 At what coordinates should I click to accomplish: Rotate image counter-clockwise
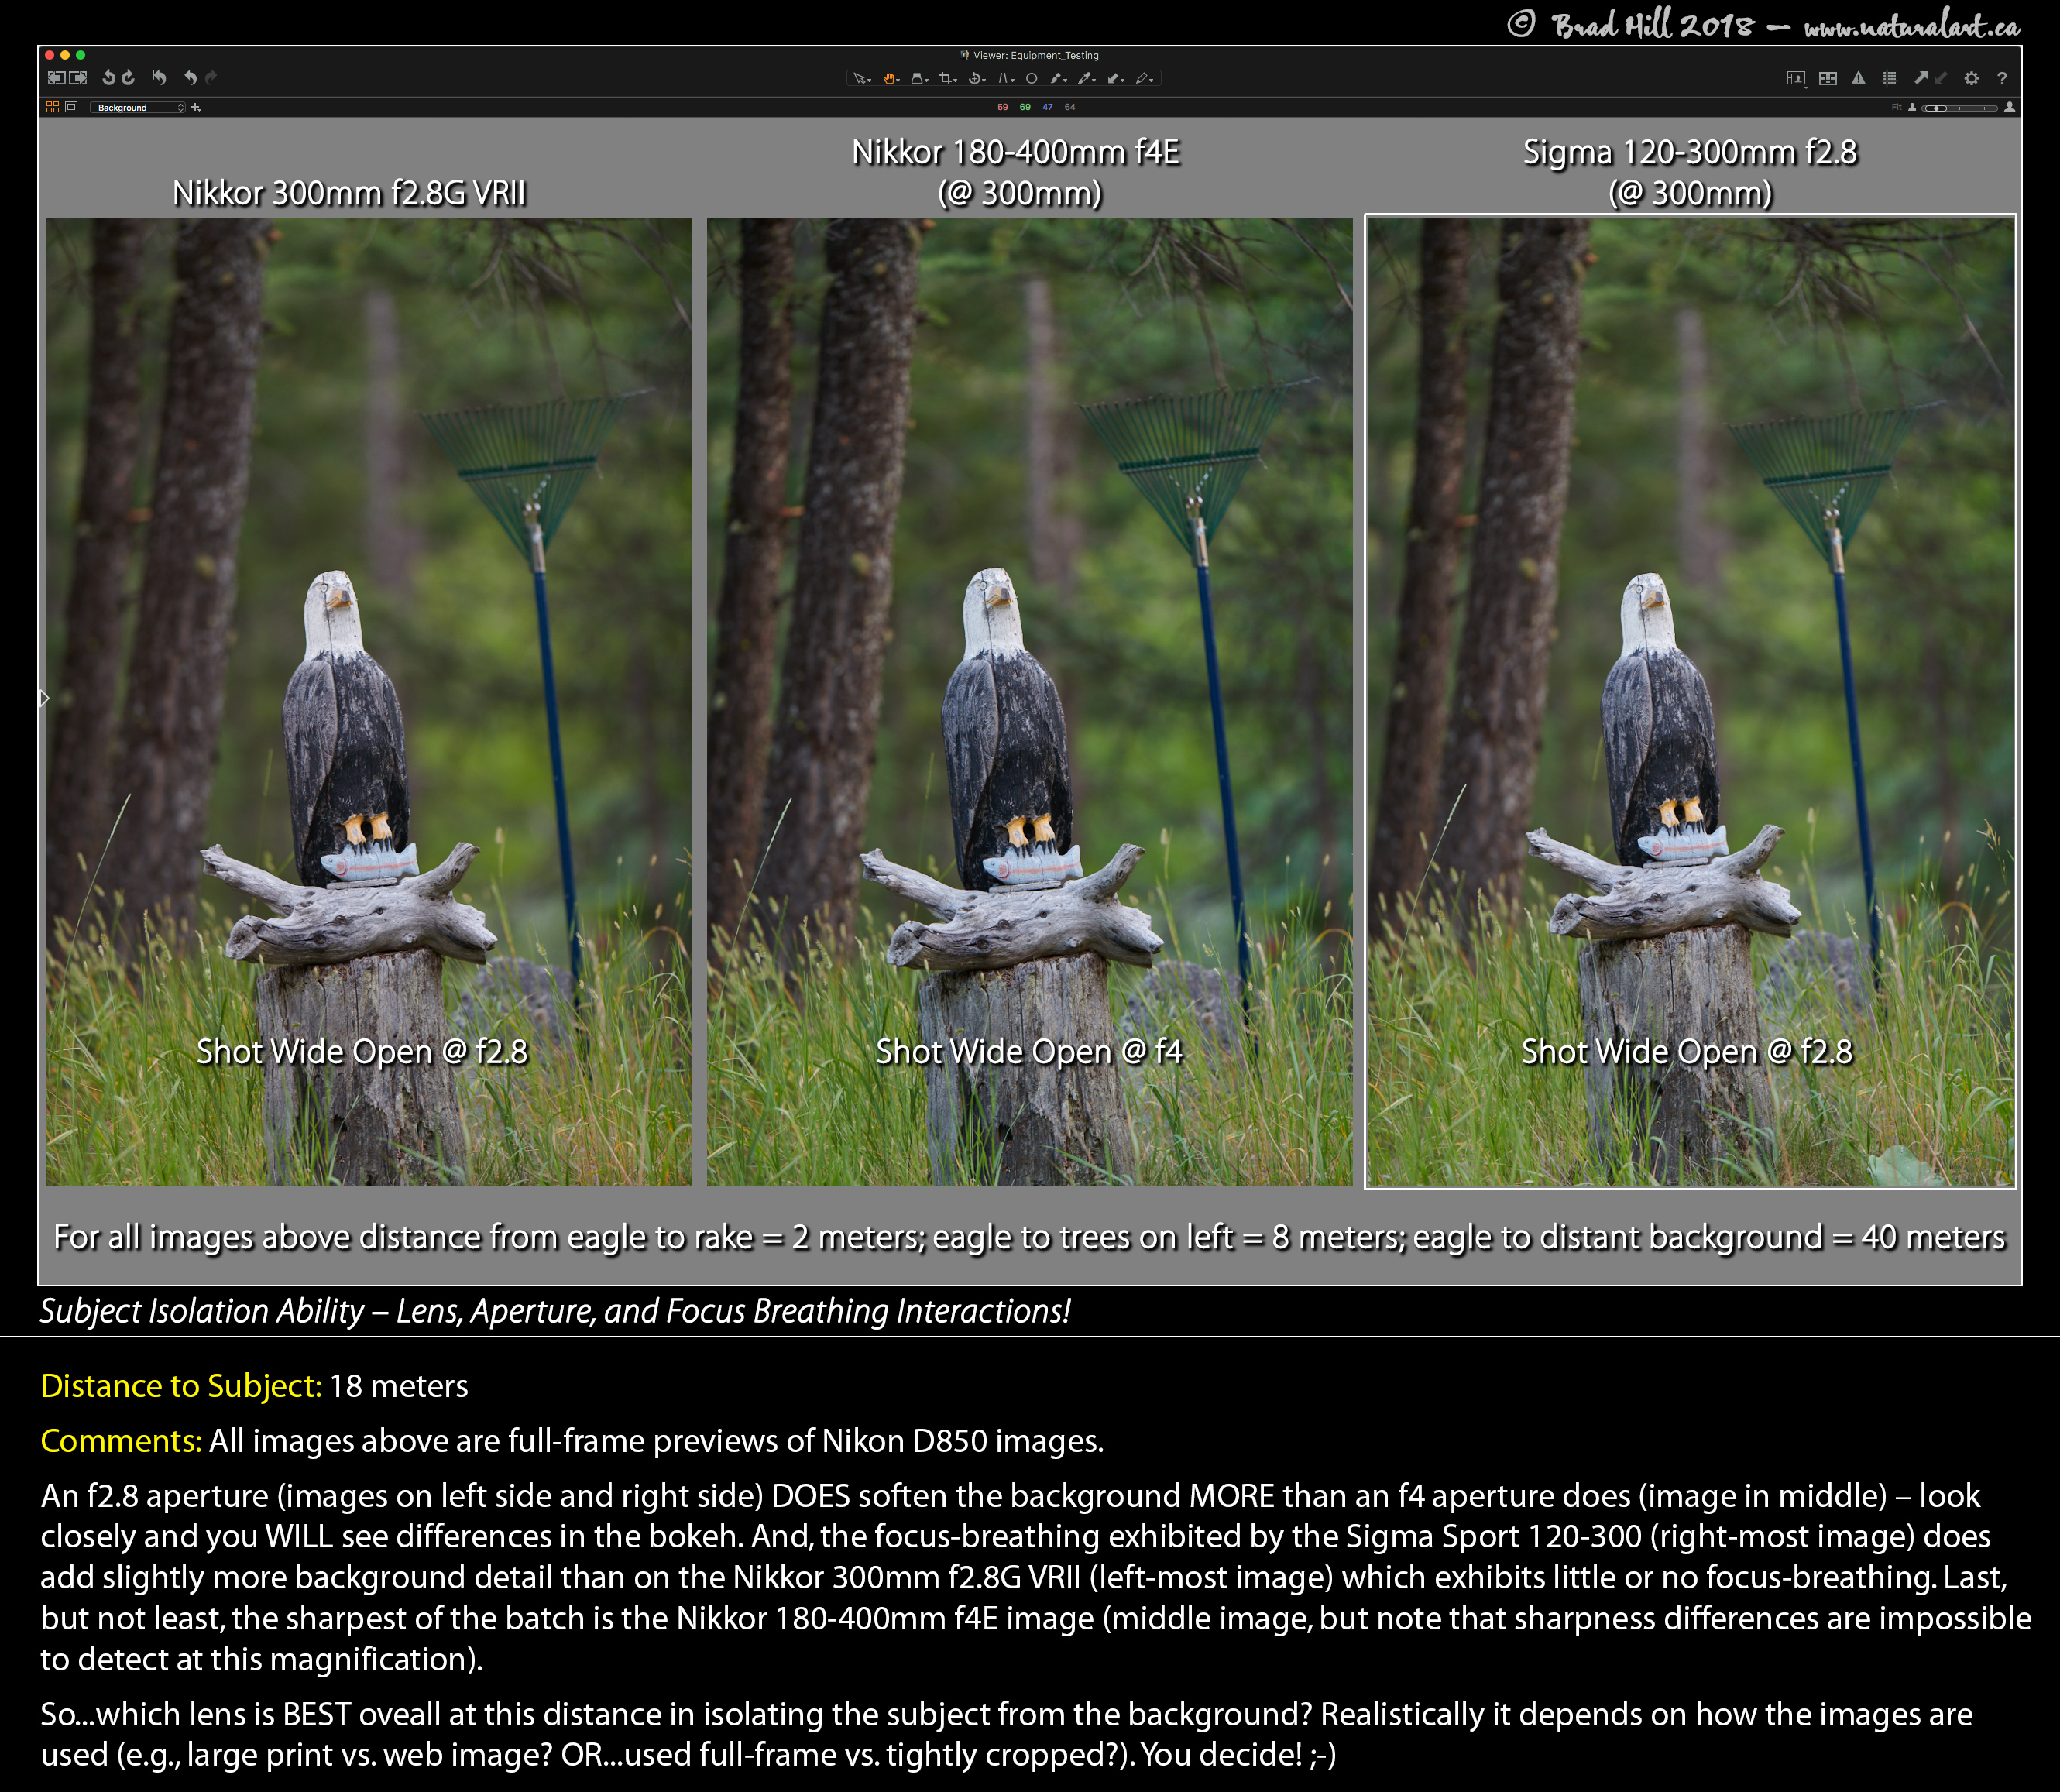tap(109, 78)
